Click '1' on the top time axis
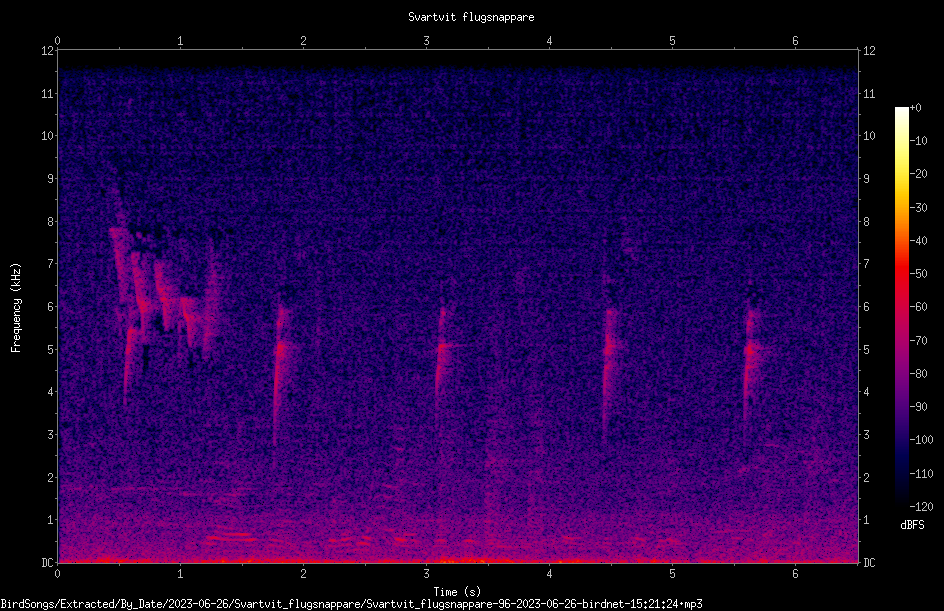This screenshot has height=611, width=944. coord(180,41)
